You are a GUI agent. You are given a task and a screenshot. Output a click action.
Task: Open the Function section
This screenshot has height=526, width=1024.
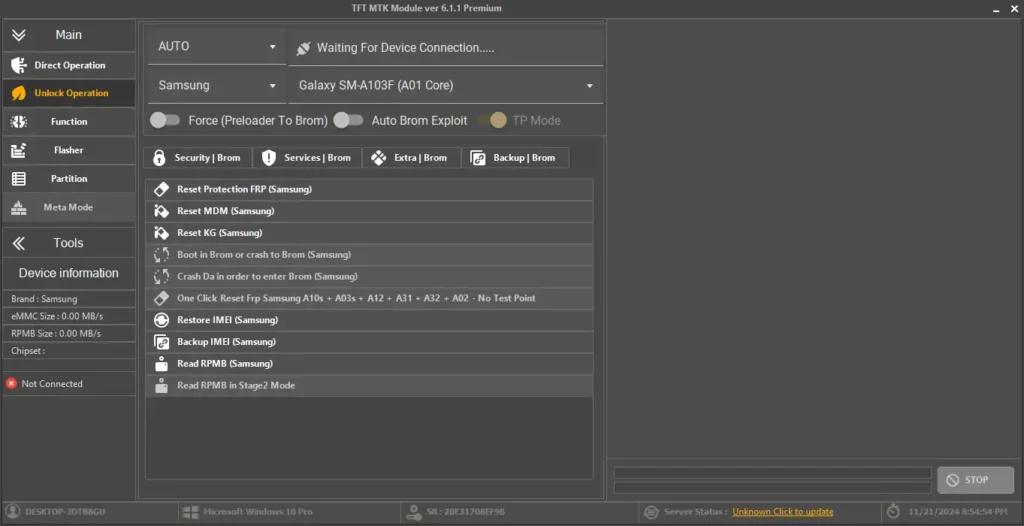[x=69, y=122]
